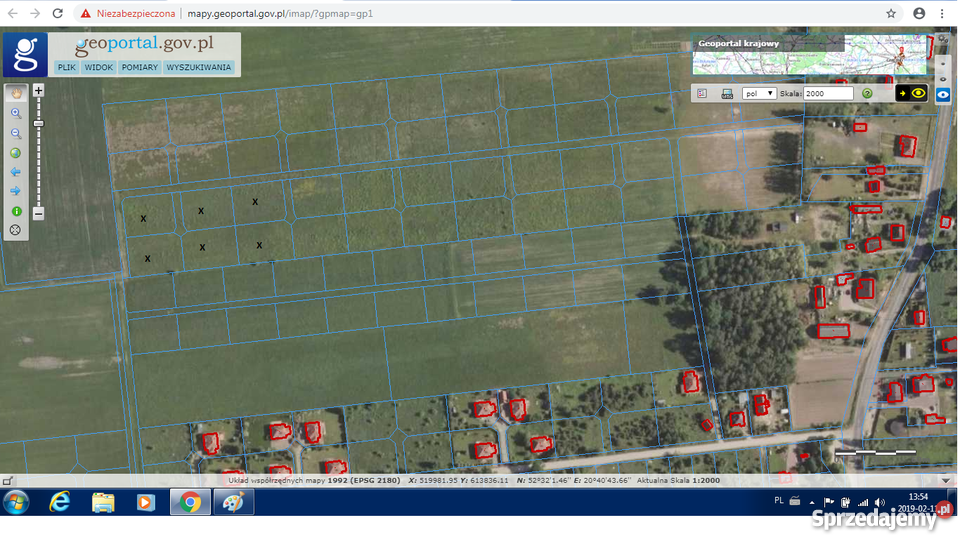Open Paint from the Windows taskbar
This screenshot has height=539, width=960.
232,502
